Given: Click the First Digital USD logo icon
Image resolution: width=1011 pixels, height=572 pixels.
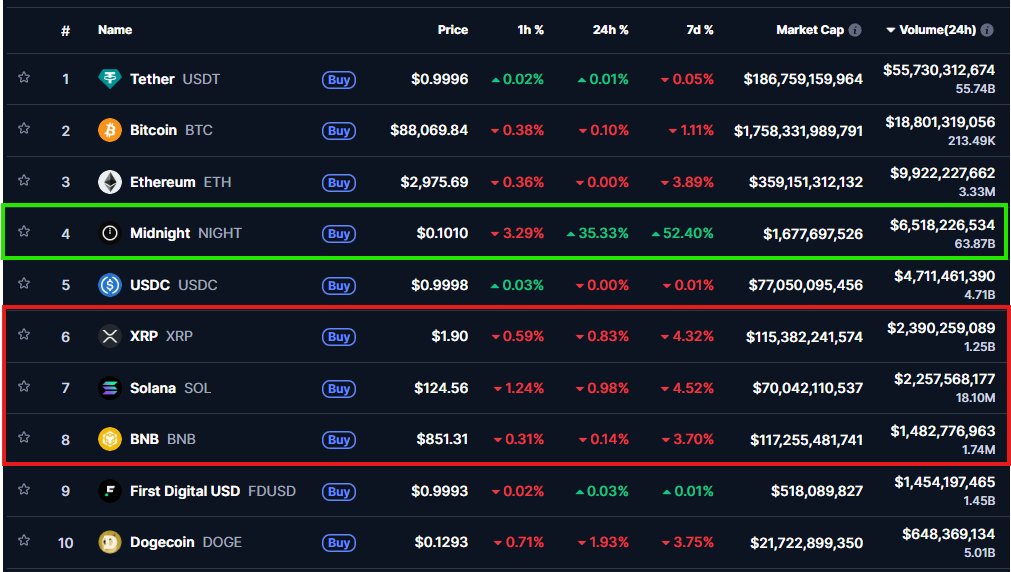Looking at the screenshot, I should click(x=110, y=491).
